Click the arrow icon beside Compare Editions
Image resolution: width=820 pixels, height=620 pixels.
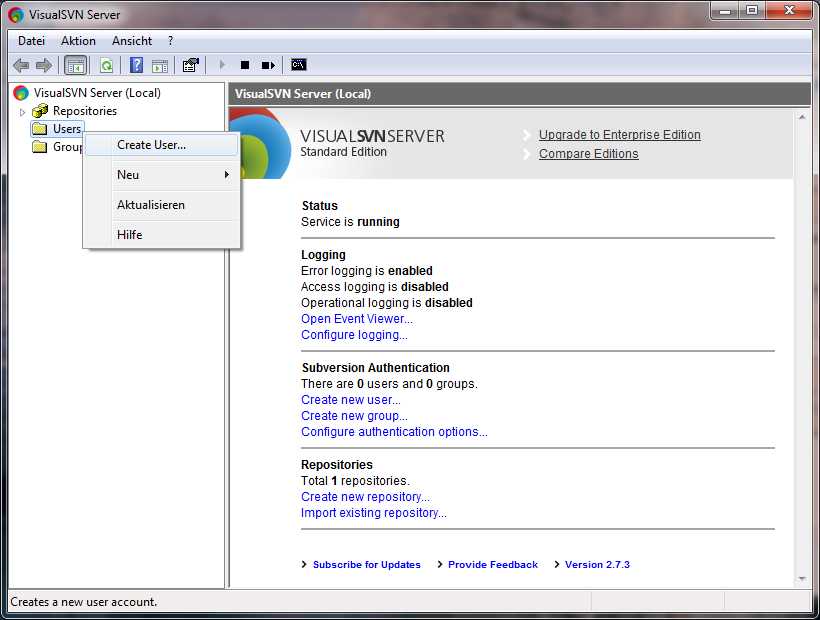527,154
